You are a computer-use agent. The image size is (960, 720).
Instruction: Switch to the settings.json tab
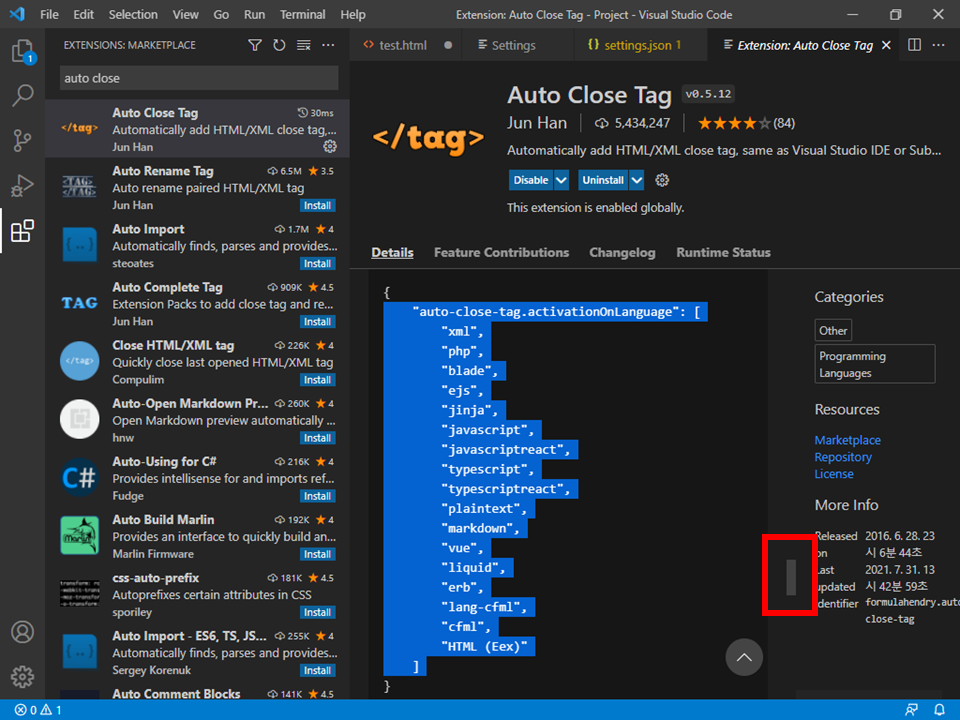point(641,45)
